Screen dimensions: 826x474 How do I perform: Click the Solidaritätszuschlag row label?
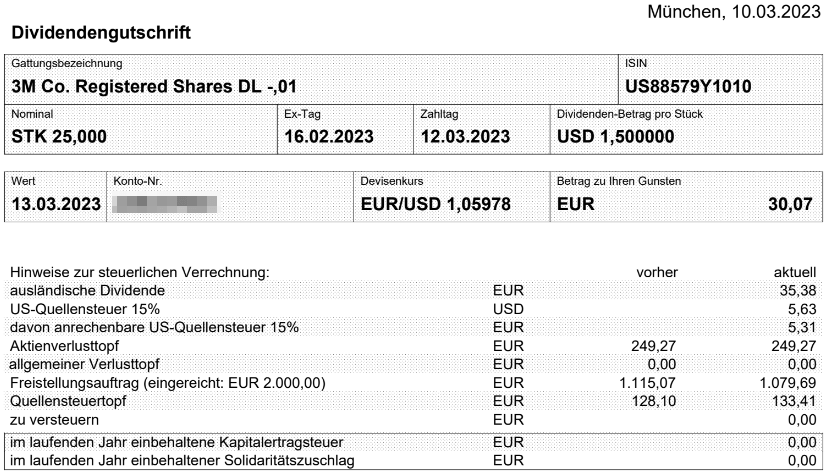(x=182, y=460)
